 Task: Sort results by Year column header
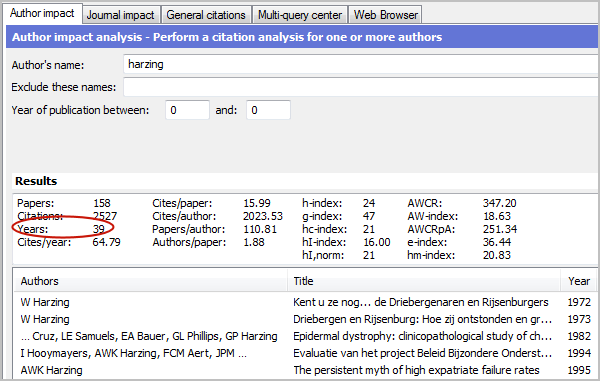point(579,281)
